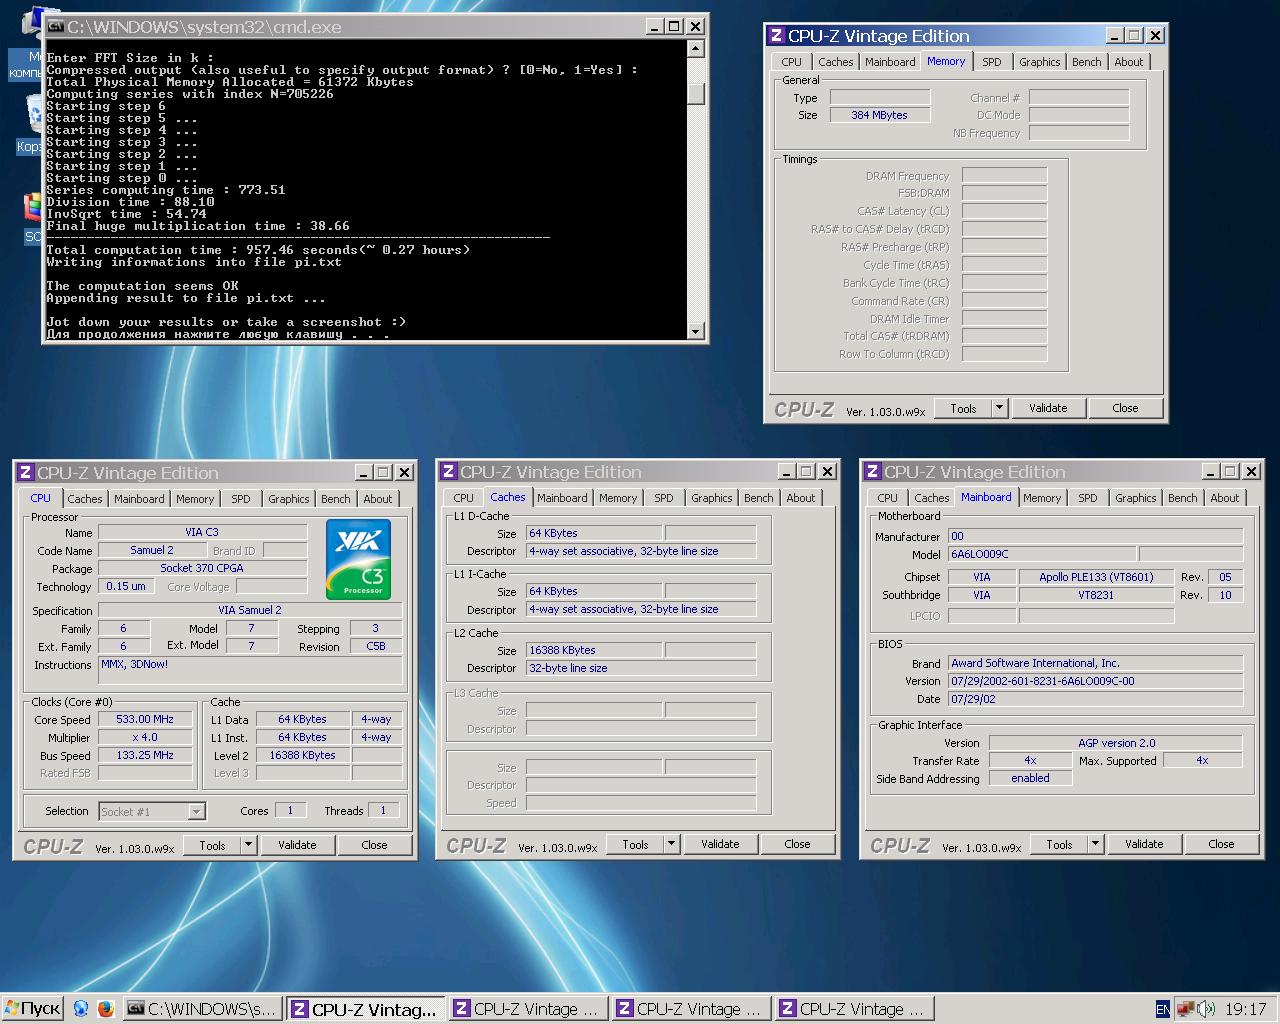Click the cmd window scrollbar thumb
Viewport: 1280px width, 1024px height.
pos(696,93)
